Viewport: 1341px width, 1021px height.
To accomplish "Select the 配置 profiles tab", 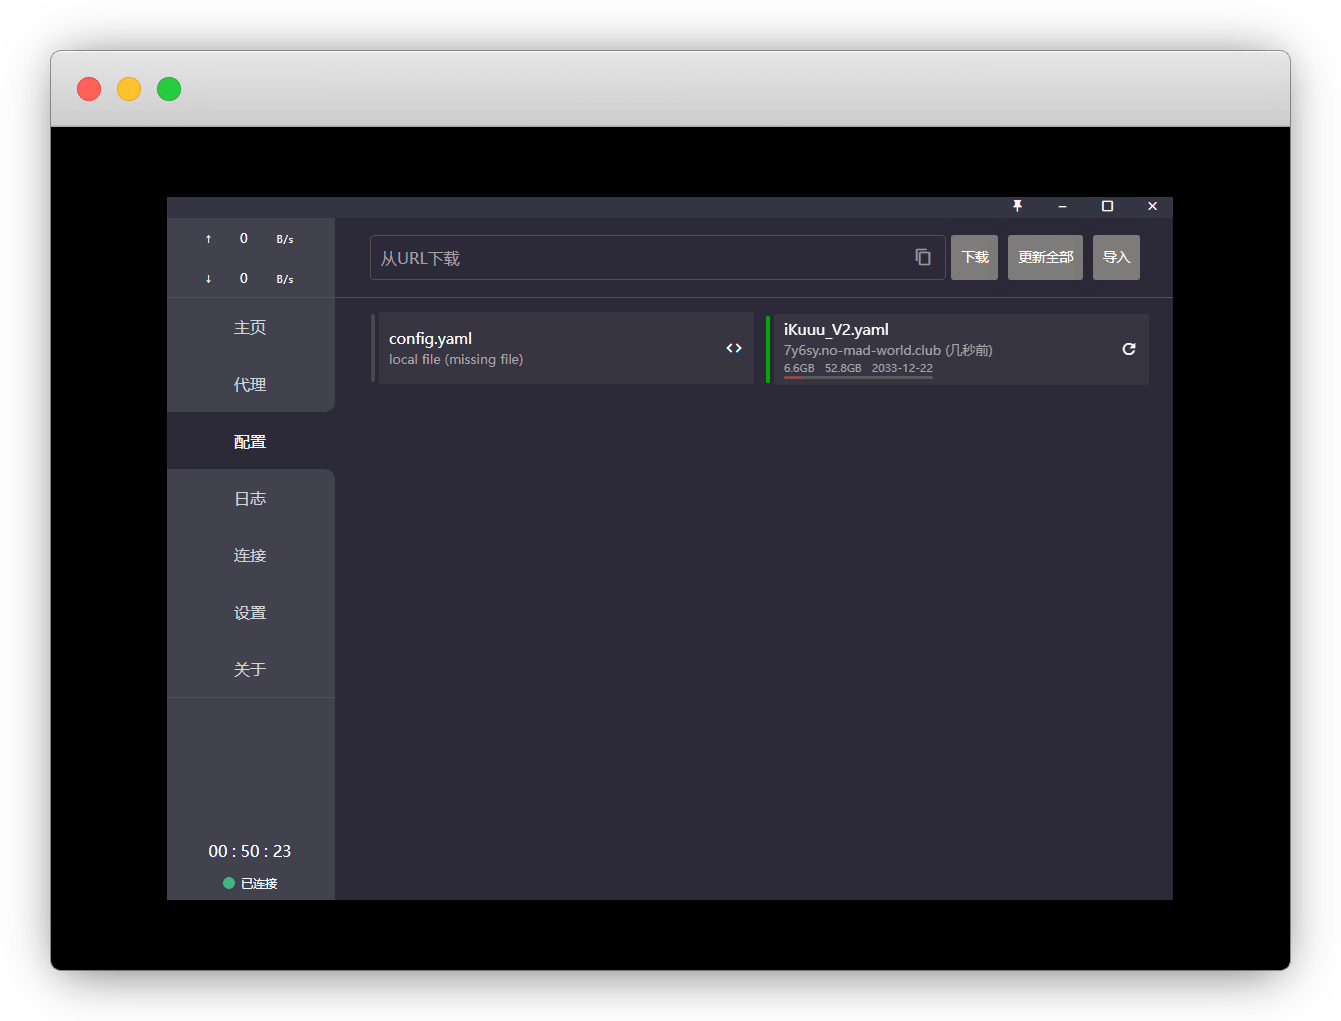I will (x=250, y=441).
